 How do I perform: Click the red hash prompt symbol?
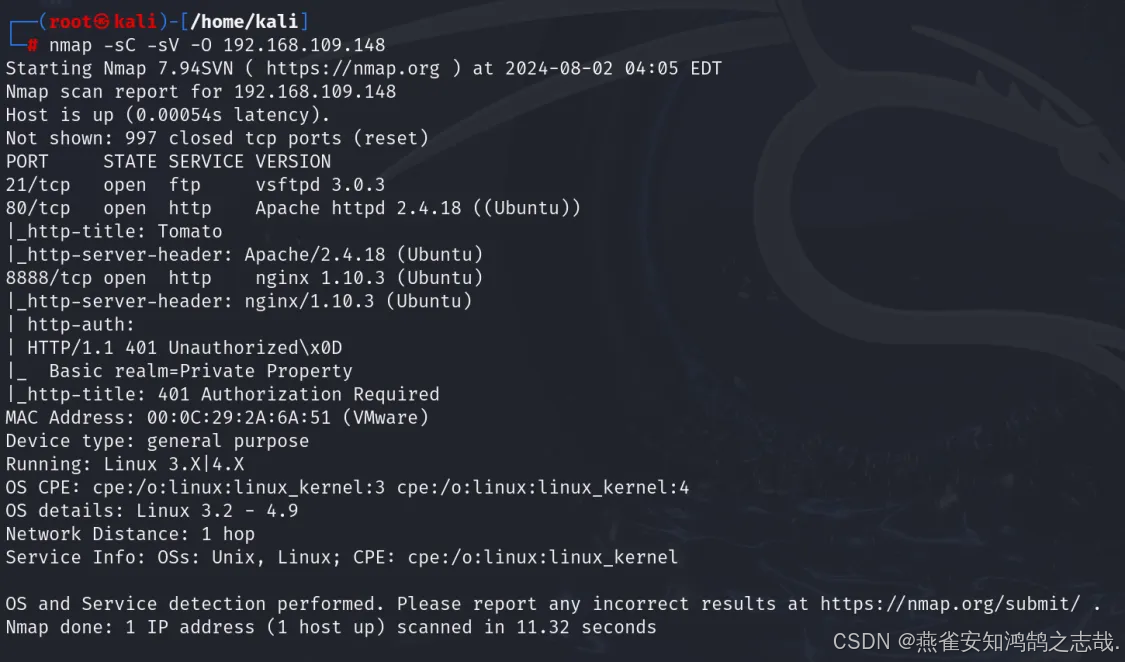[x=32, y=45]
